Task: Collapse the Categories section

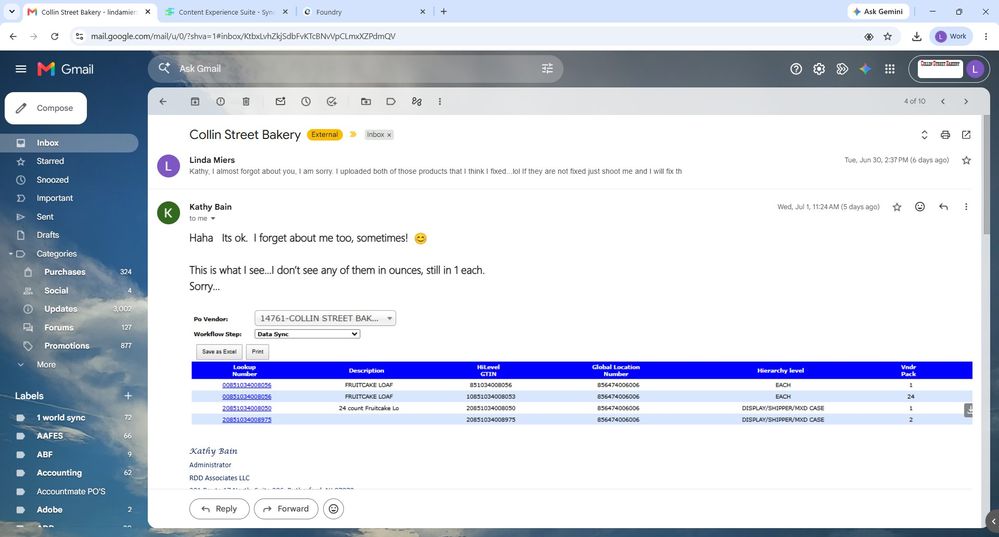Action: (x=11, y=254)
